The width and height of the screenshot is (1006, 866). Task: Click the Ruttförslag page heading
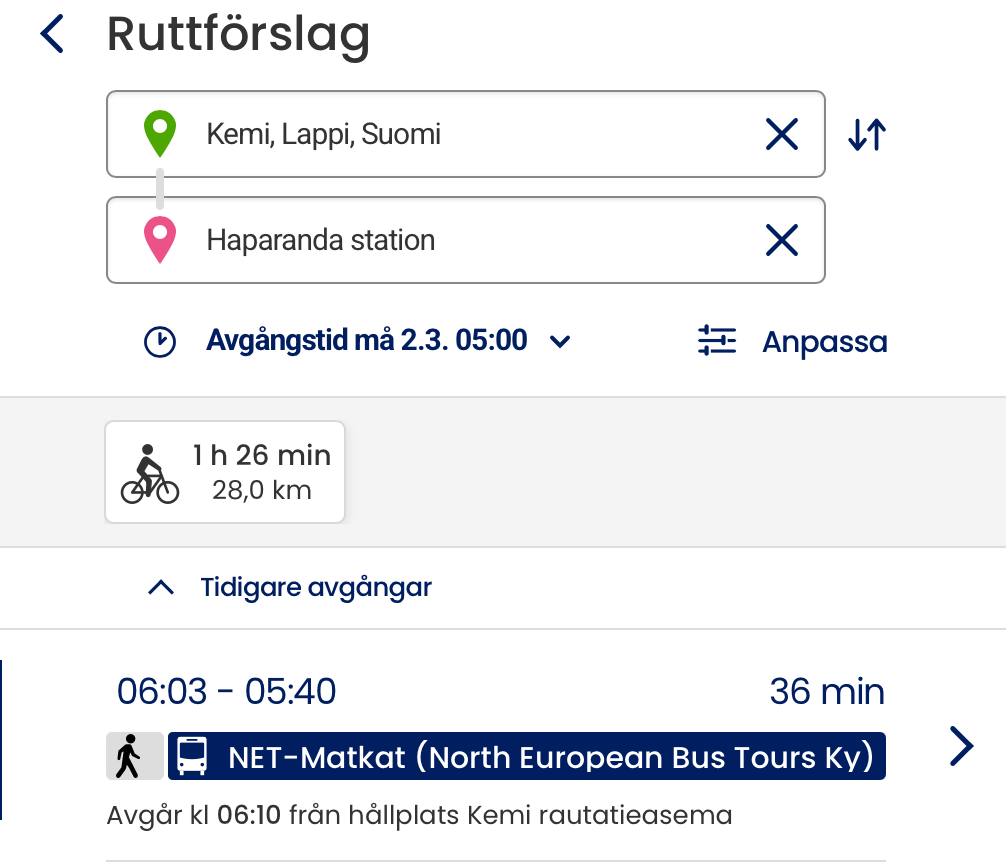pyautogui.click(x=238, y=34)
